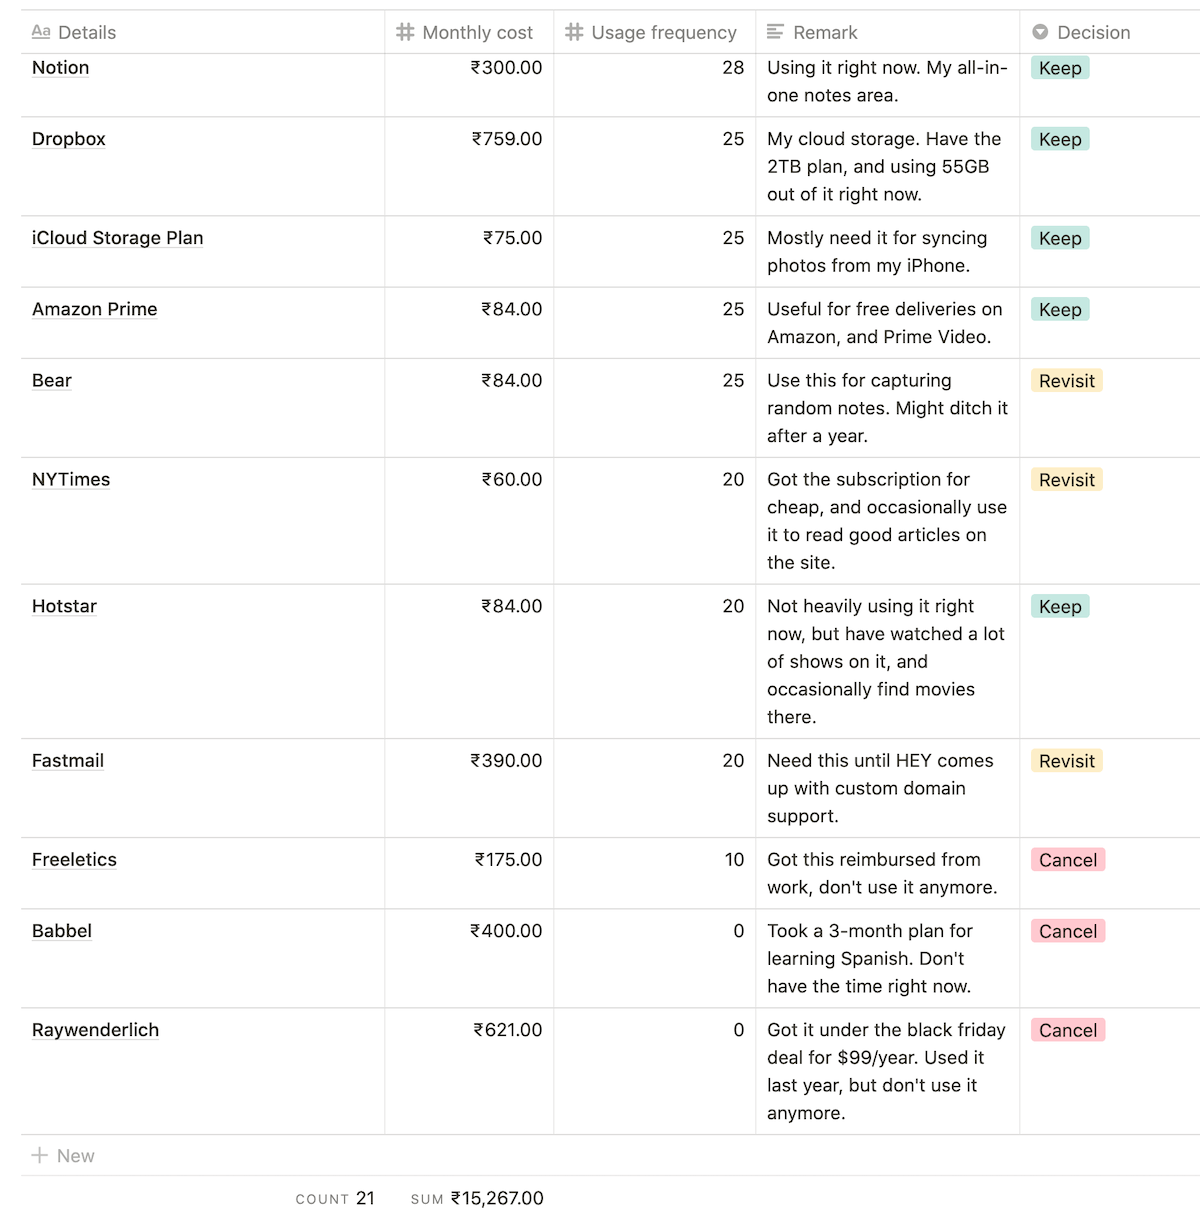Click the plus icon to add a row
The image size is (1200, 1225).
40,1155
